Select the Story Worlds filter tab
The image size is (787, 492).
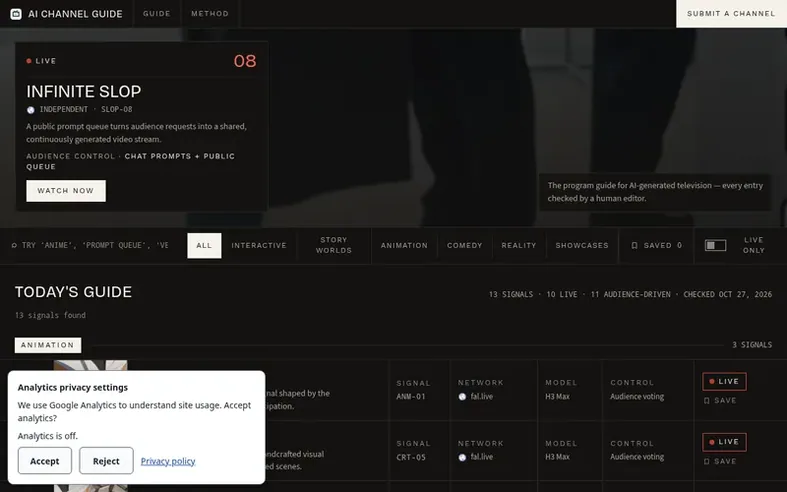[x=334, y=245]
